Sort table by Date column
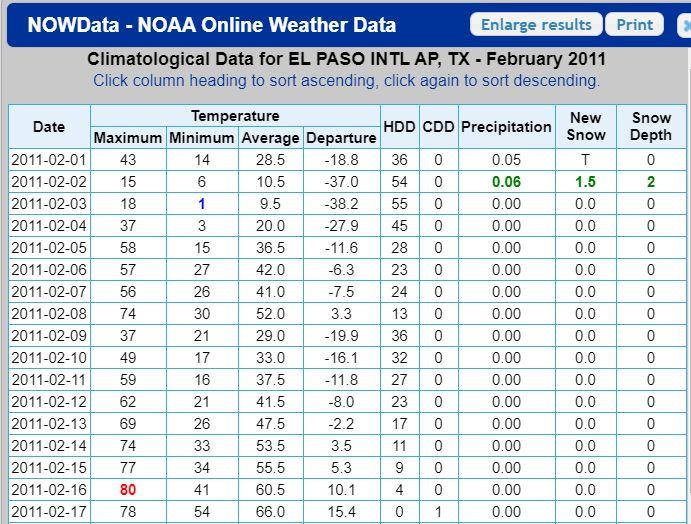The height and width of the screenshot is (524, 691). tap(49, 127)
